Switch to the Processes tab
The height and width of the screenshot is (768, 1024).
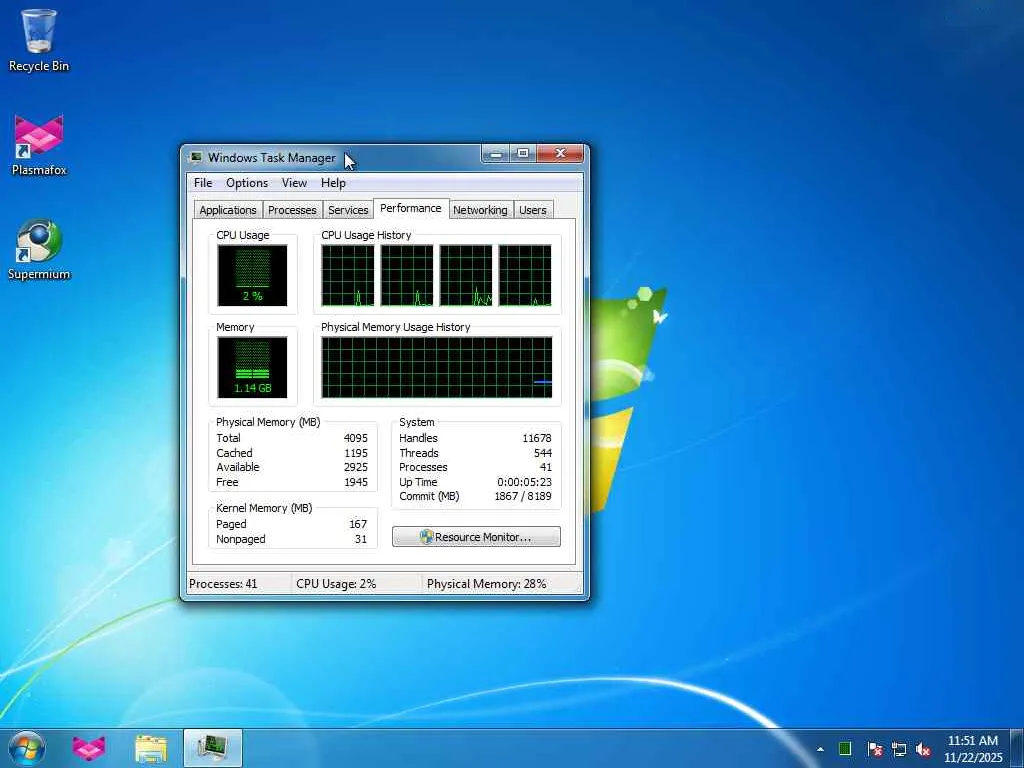point(292,210)
